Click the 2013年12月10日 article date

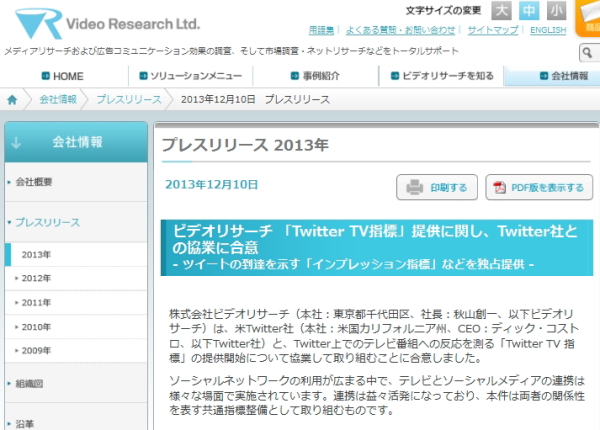(212, 185)
